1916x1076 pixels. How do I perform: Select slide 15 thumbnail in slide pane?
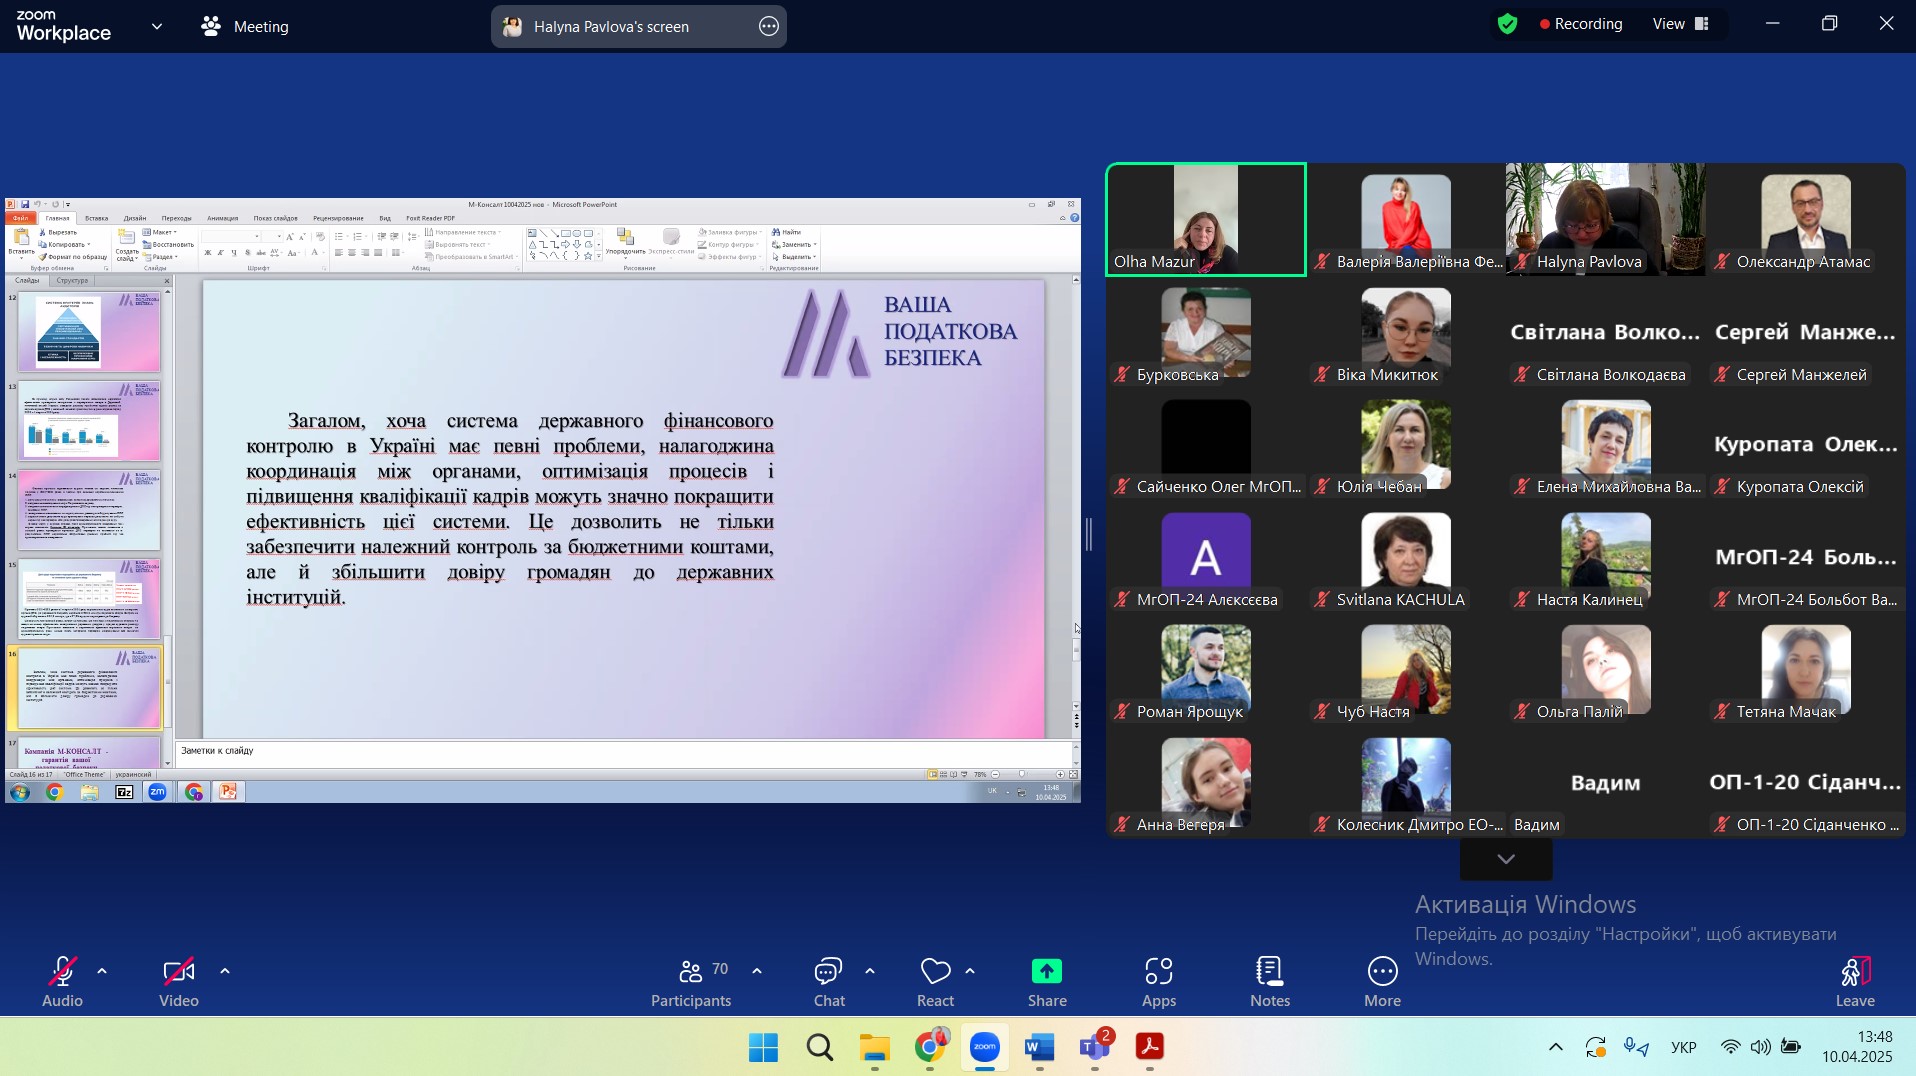tap(89, 599)
